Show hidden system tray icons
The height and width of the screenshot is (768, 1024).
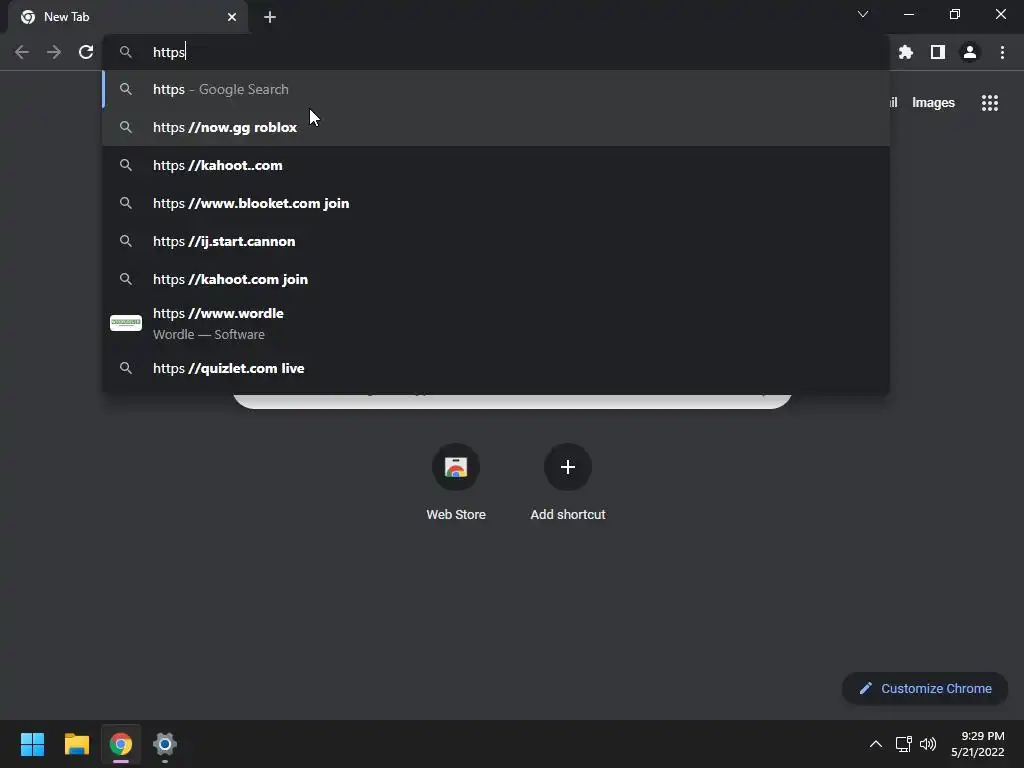(876, 744)
